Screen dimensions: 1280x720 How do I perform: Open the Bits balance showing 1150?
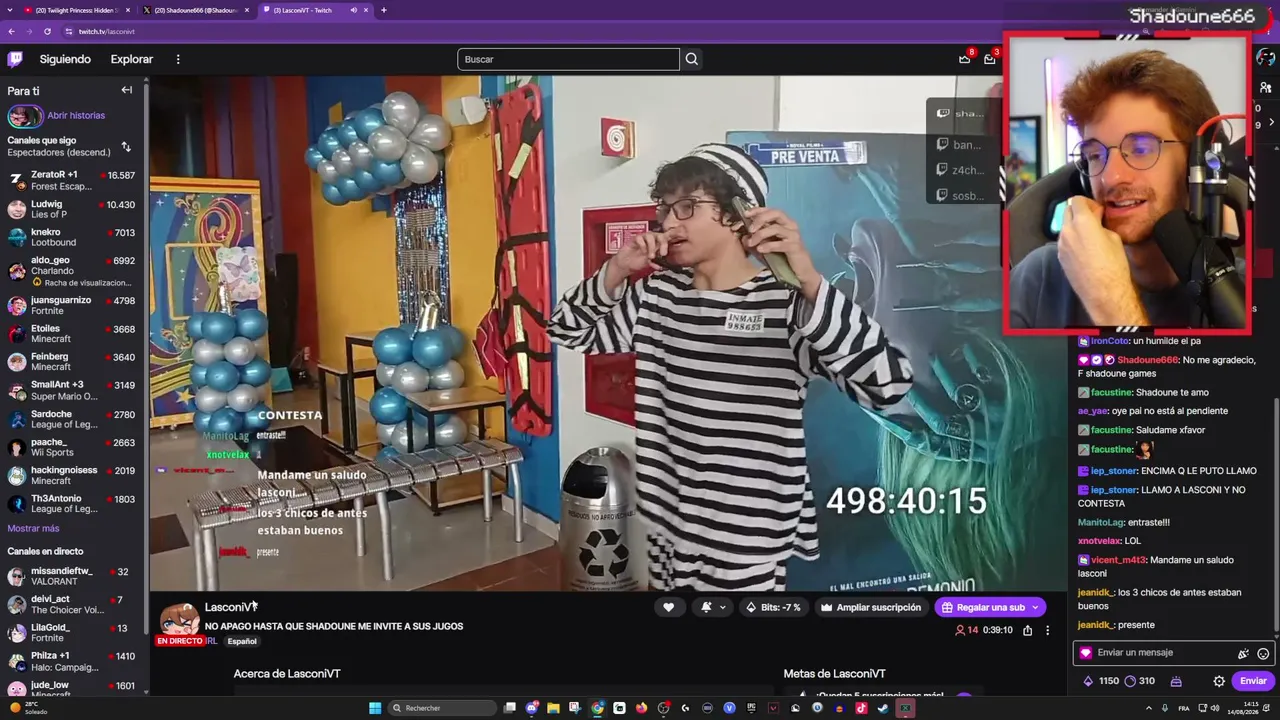[x=1101, y=681]
